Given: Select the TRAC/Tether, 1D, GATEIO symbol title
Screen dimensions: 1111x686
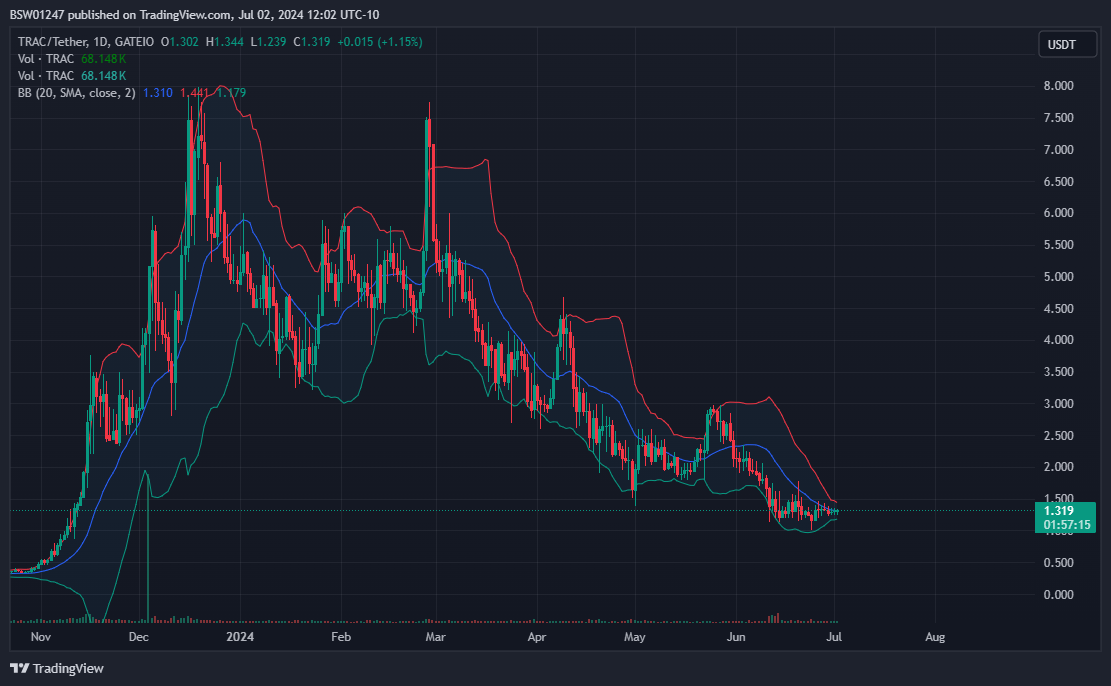Looking at the screenshot, I should pos(86,42).
